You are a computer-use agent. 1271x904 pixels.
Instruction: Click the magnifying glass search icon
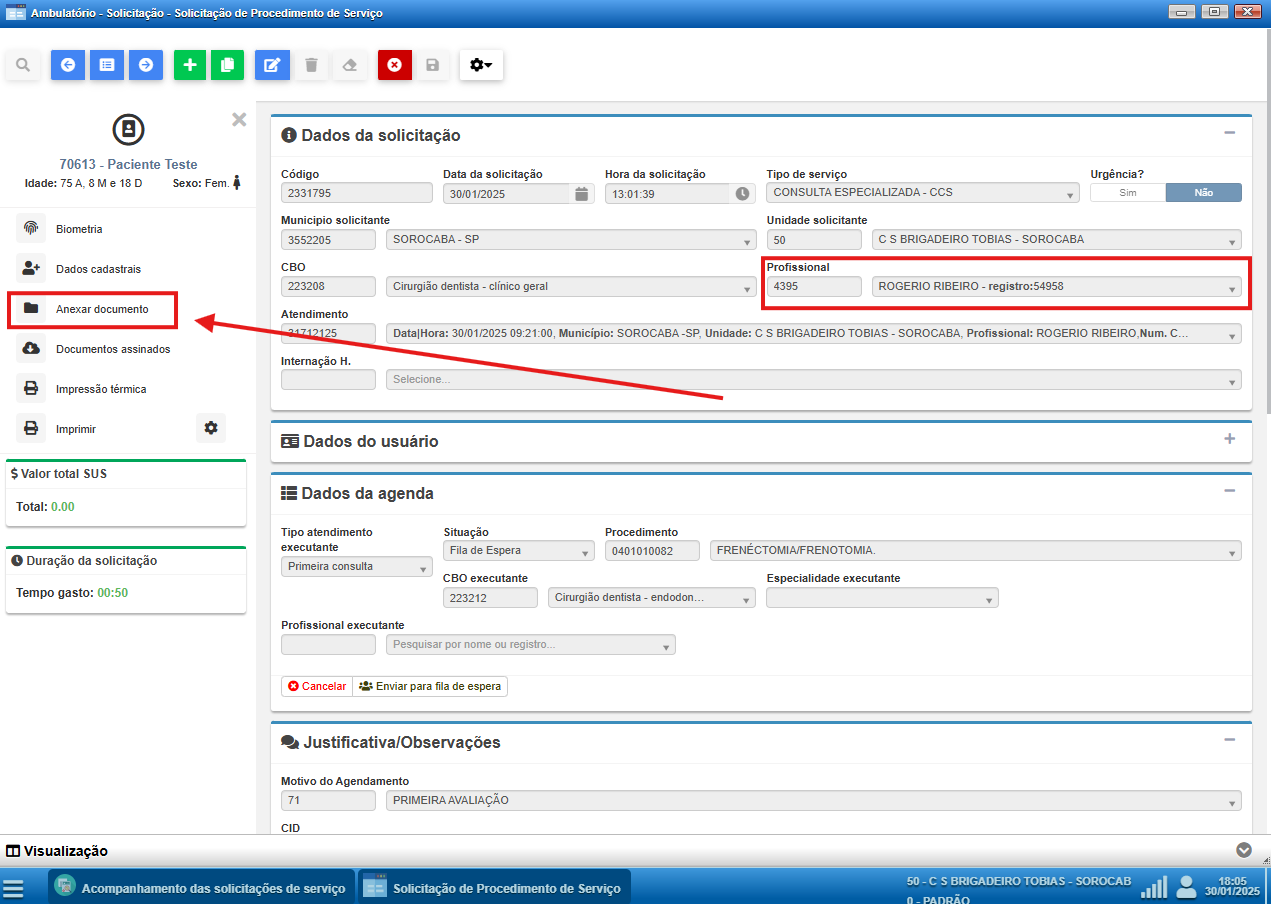22,65
